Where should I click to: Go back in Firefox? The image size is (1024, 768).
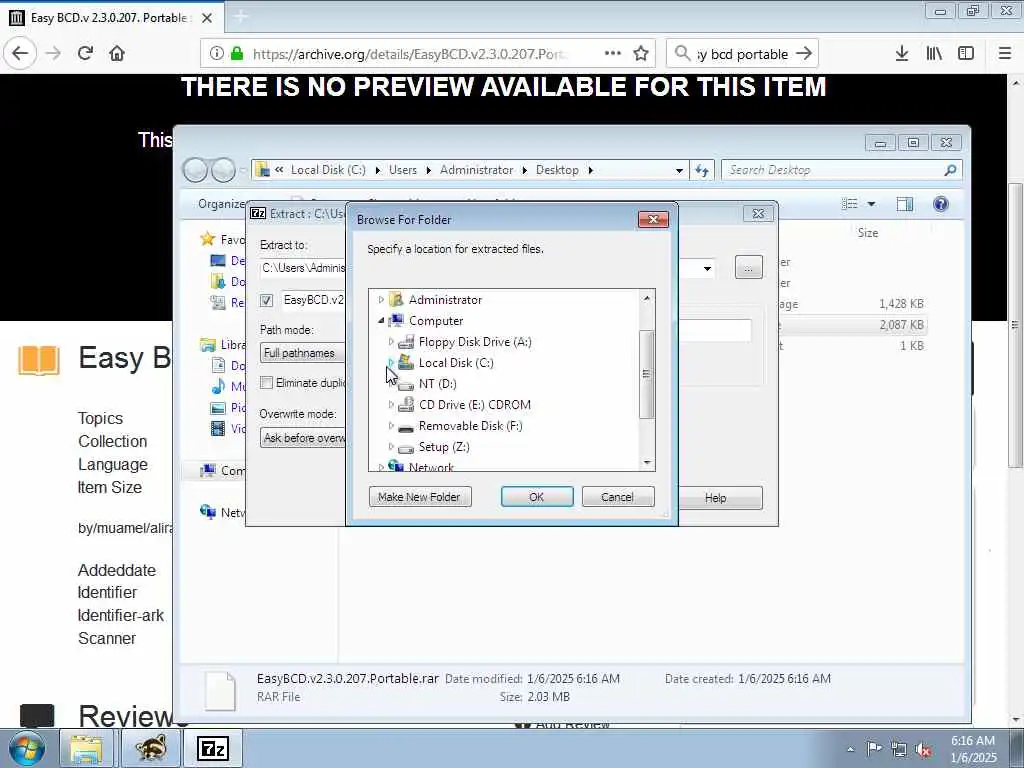[20, 53]
